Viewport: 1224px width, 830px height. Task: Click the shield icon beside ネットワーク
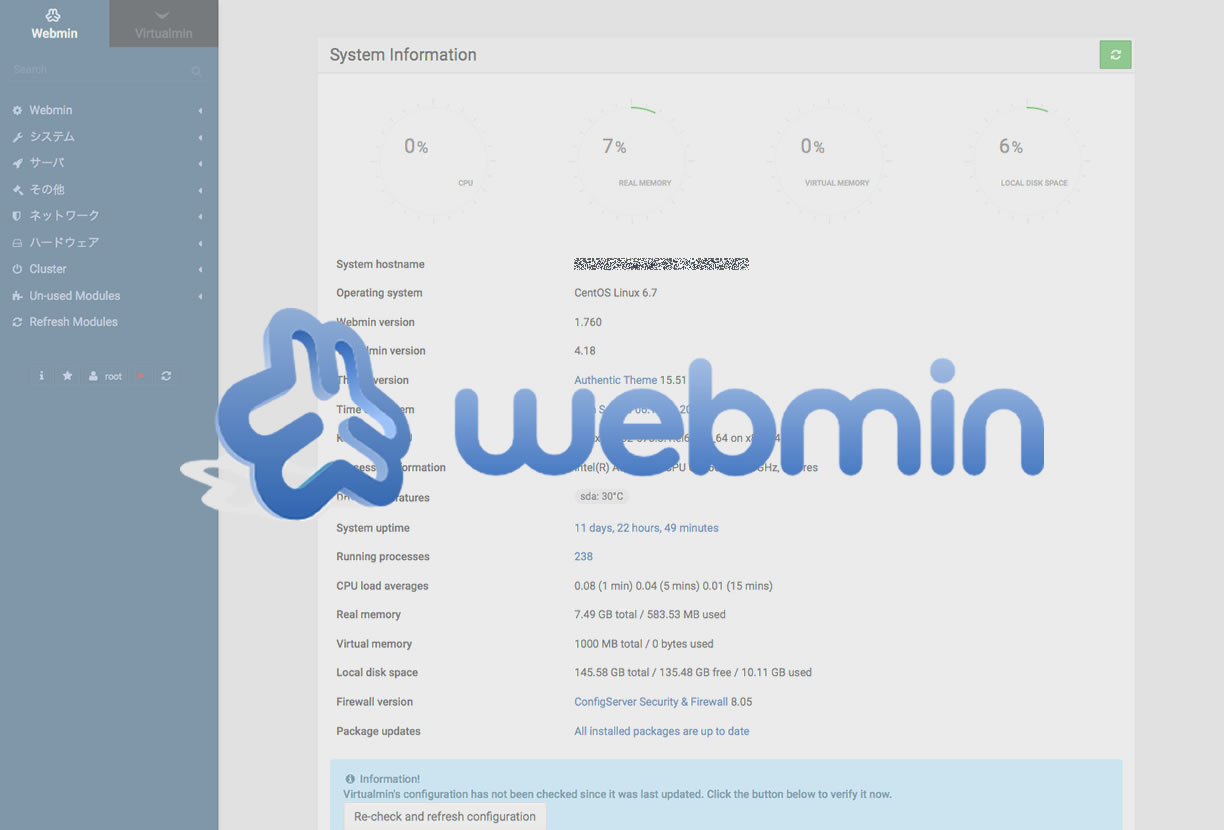[x=17, y=216]
